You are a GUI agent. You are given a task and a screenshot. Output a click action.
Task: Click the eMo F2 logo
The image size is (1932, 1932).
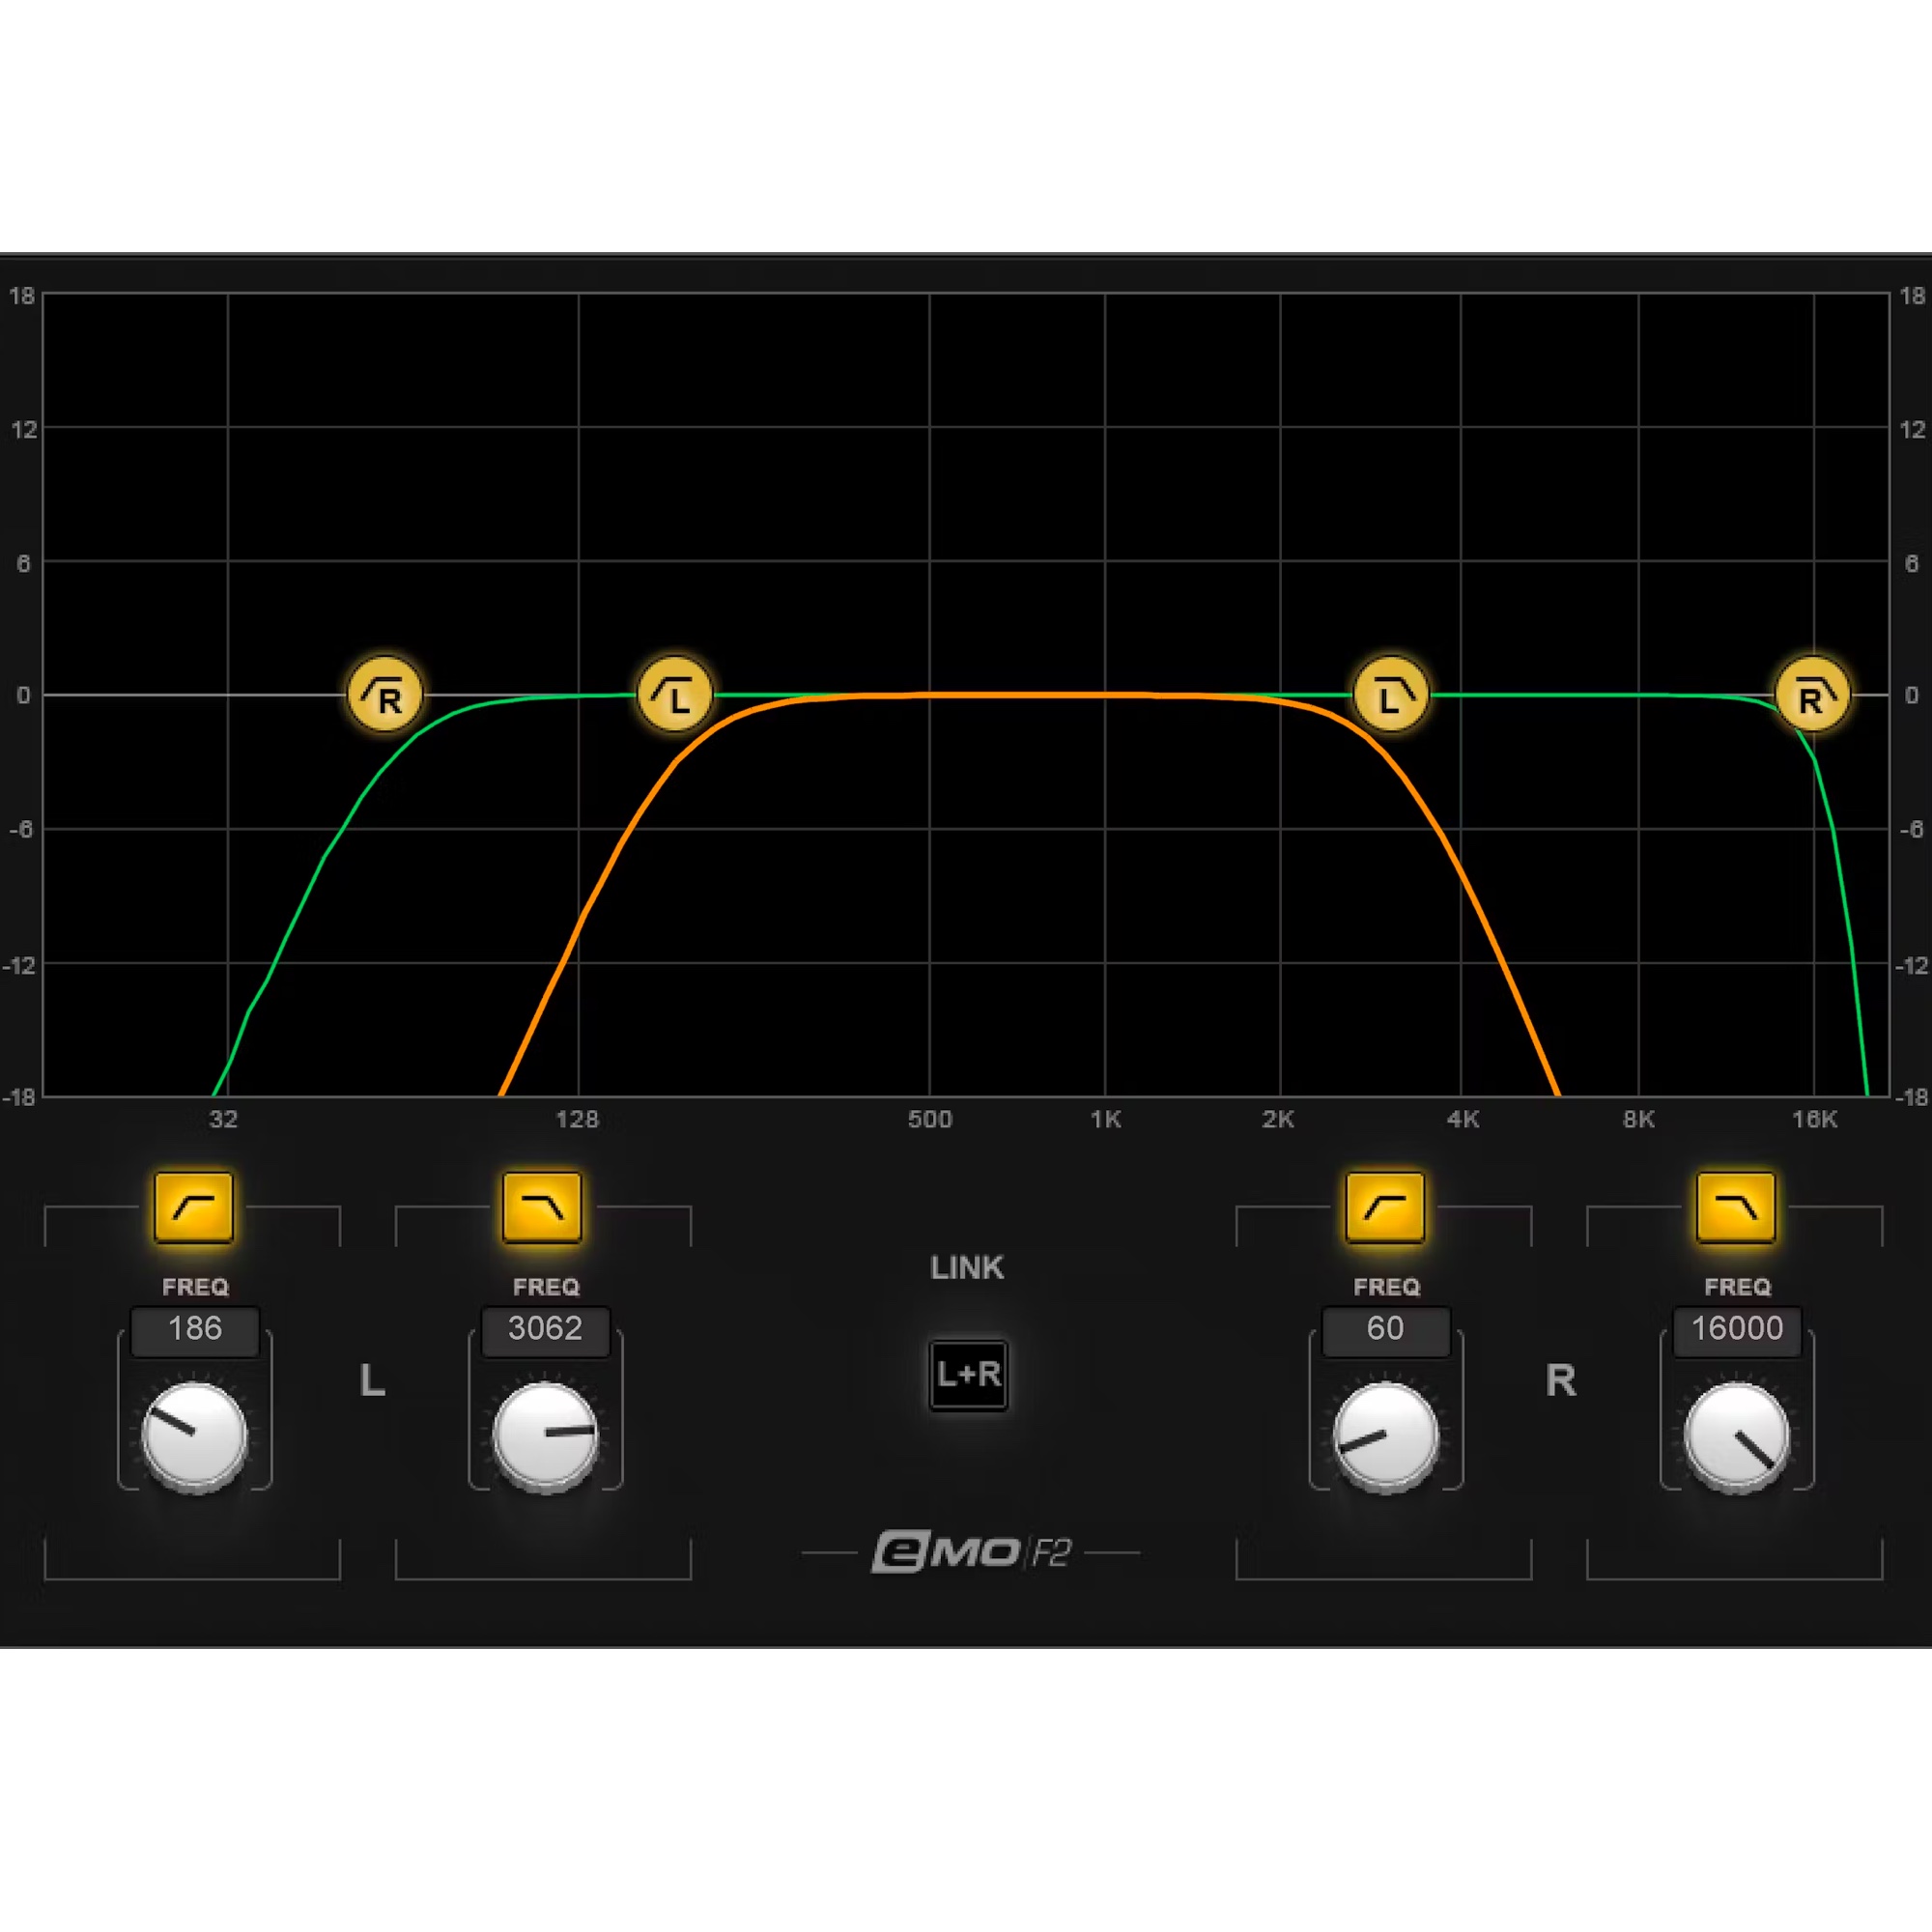click(x=972, y=1552)
